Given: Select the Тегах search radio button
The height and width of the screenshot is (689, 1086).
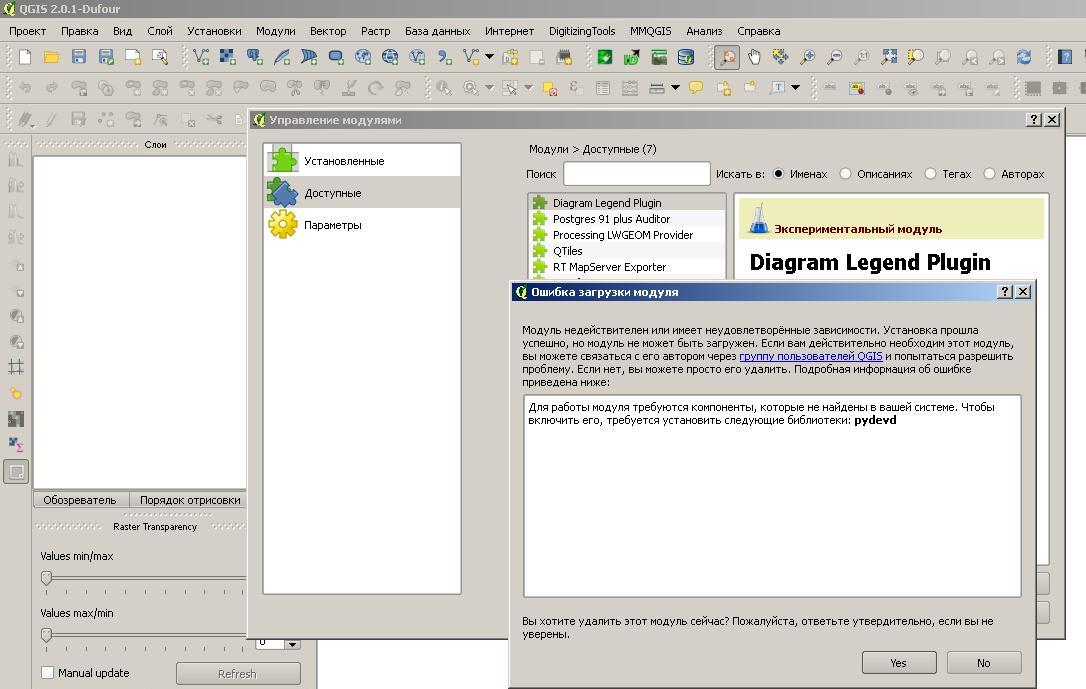Looking at the screenshot, I should pos(931,174).
